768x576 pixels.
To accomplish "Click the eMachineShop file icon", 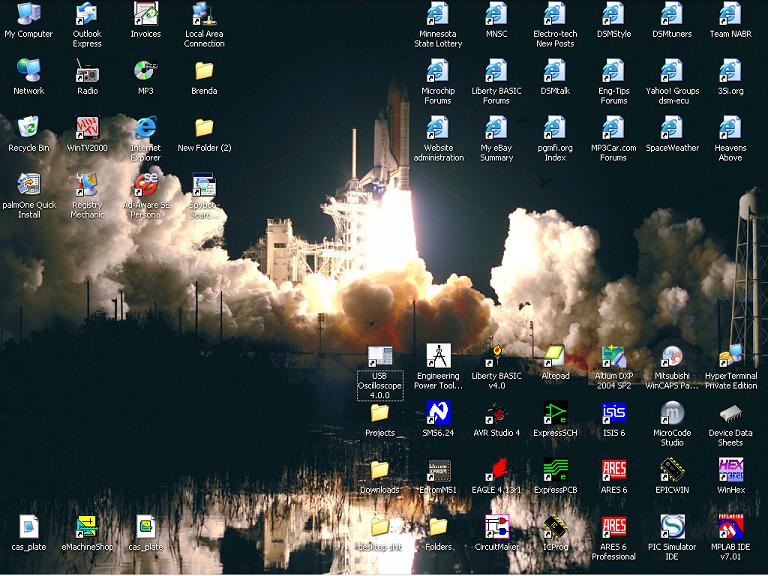I will coord(87,527).
